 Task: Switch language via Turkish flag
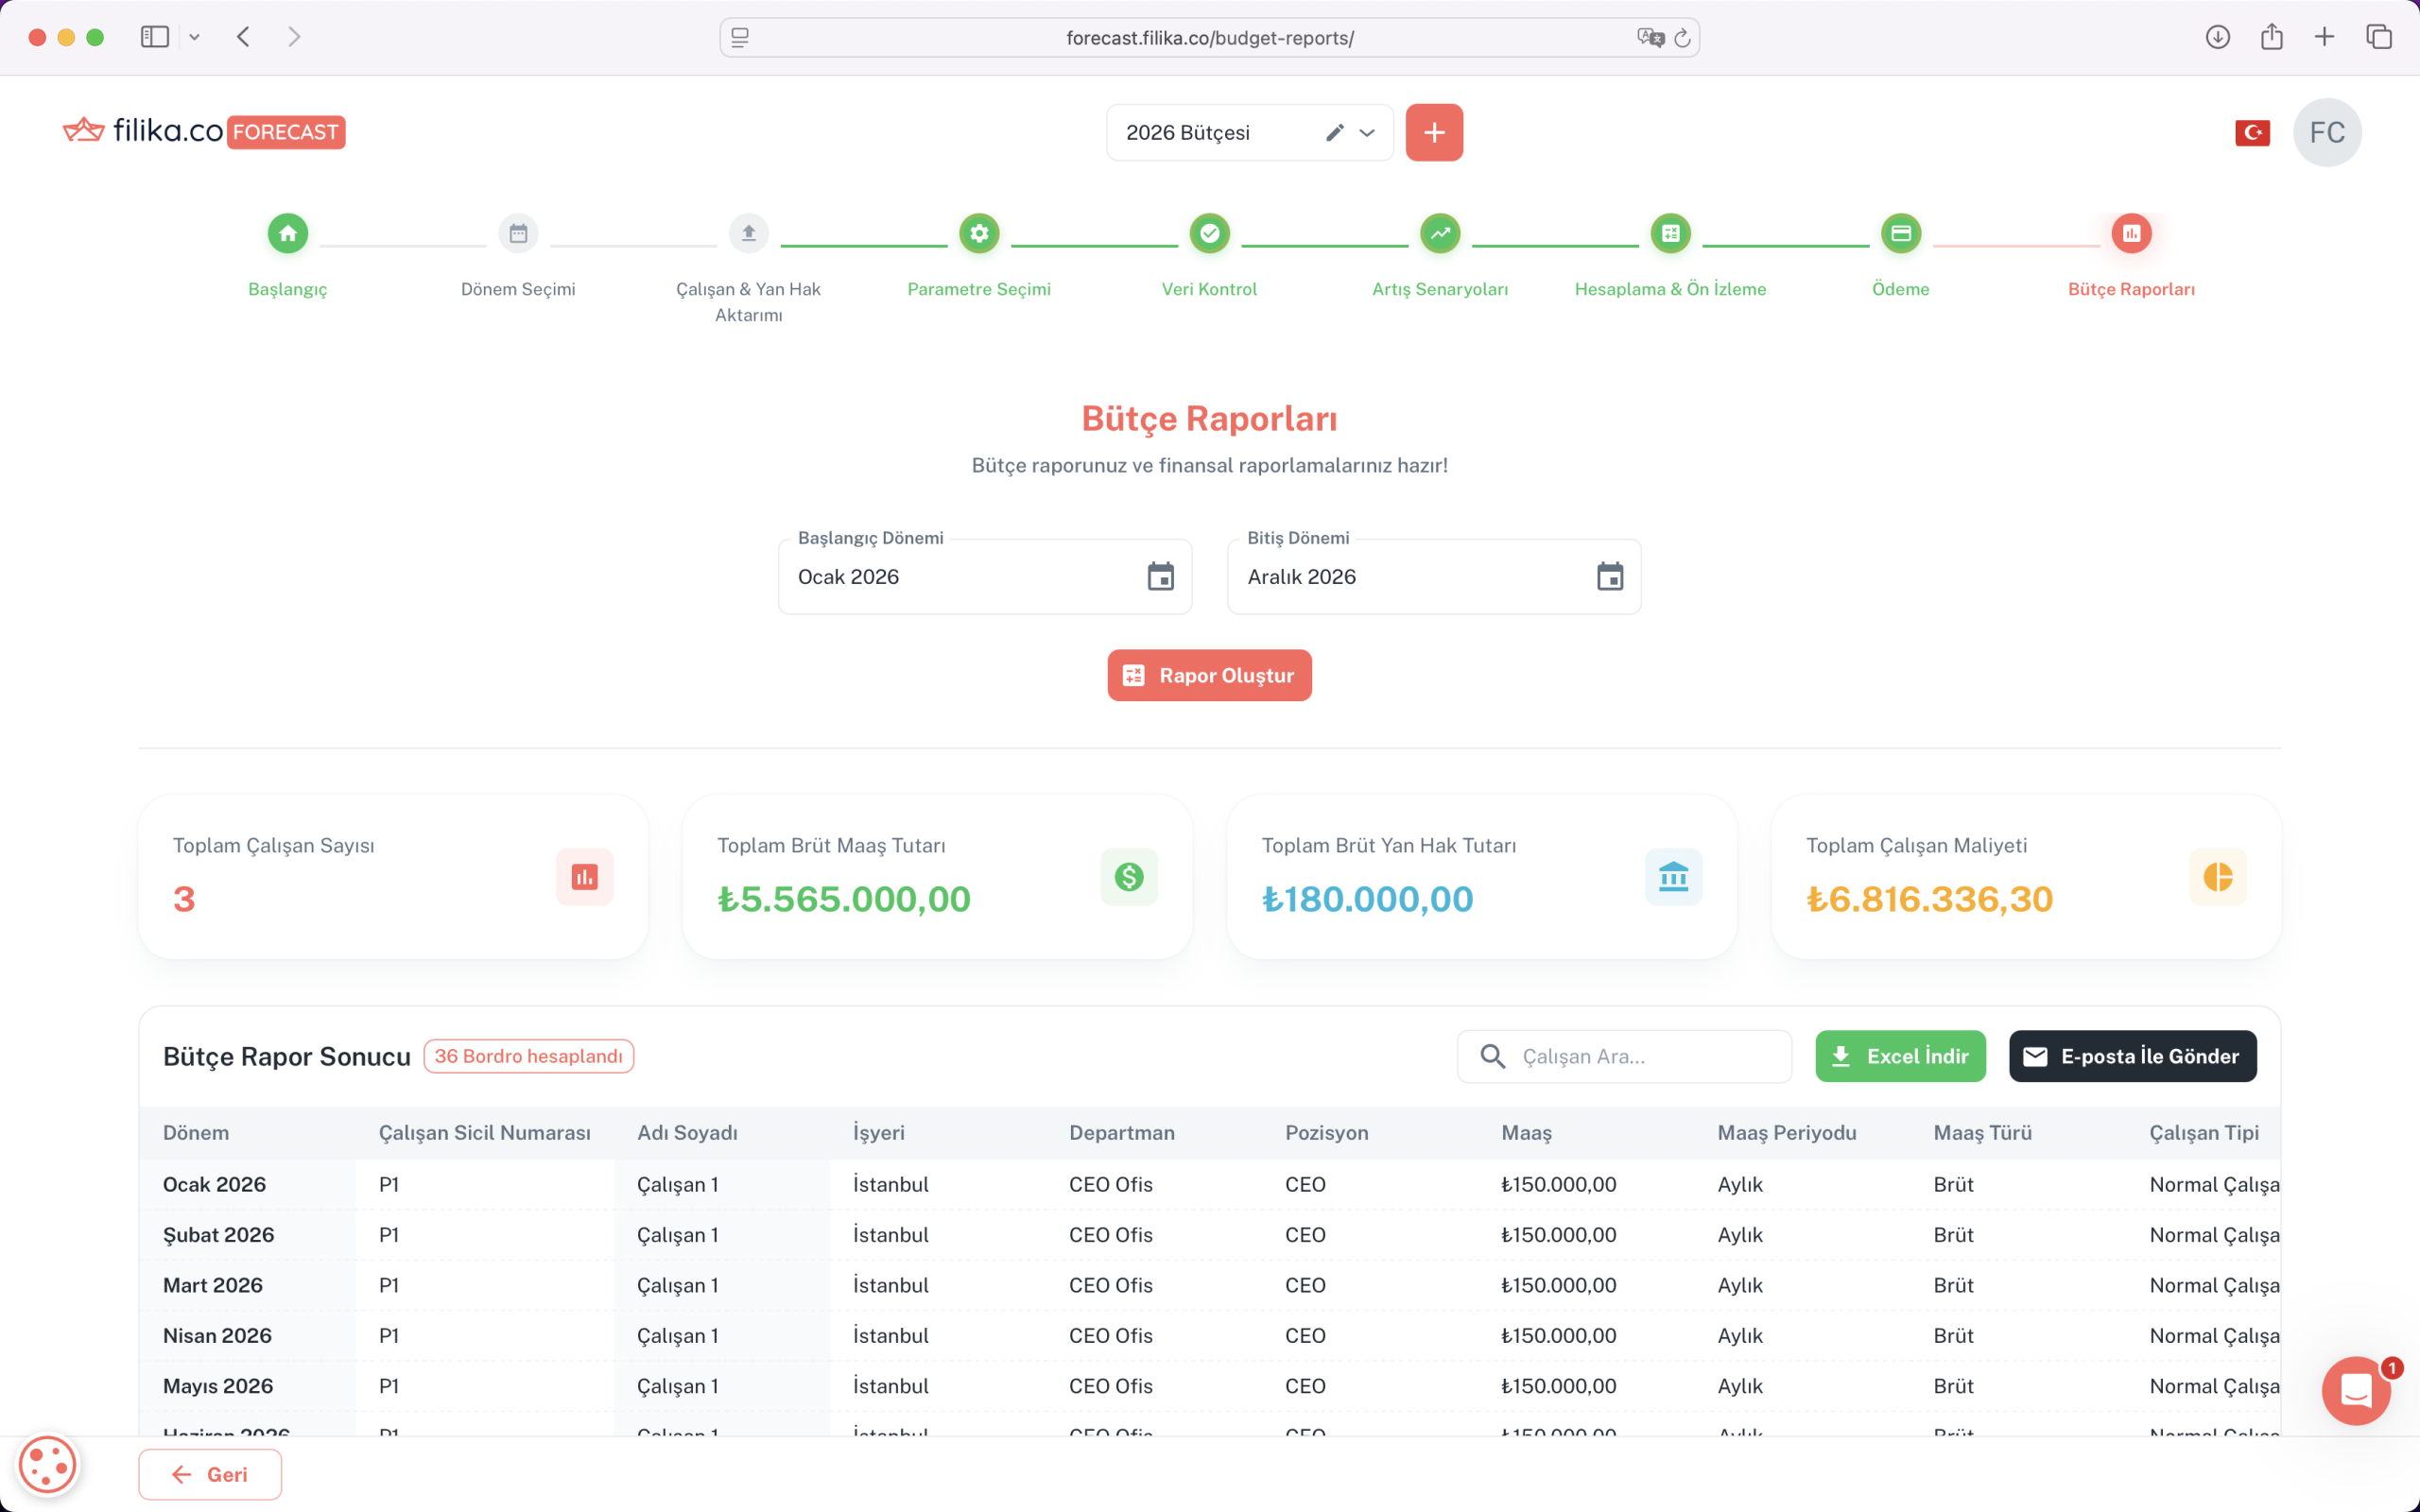click(2252, 133)
